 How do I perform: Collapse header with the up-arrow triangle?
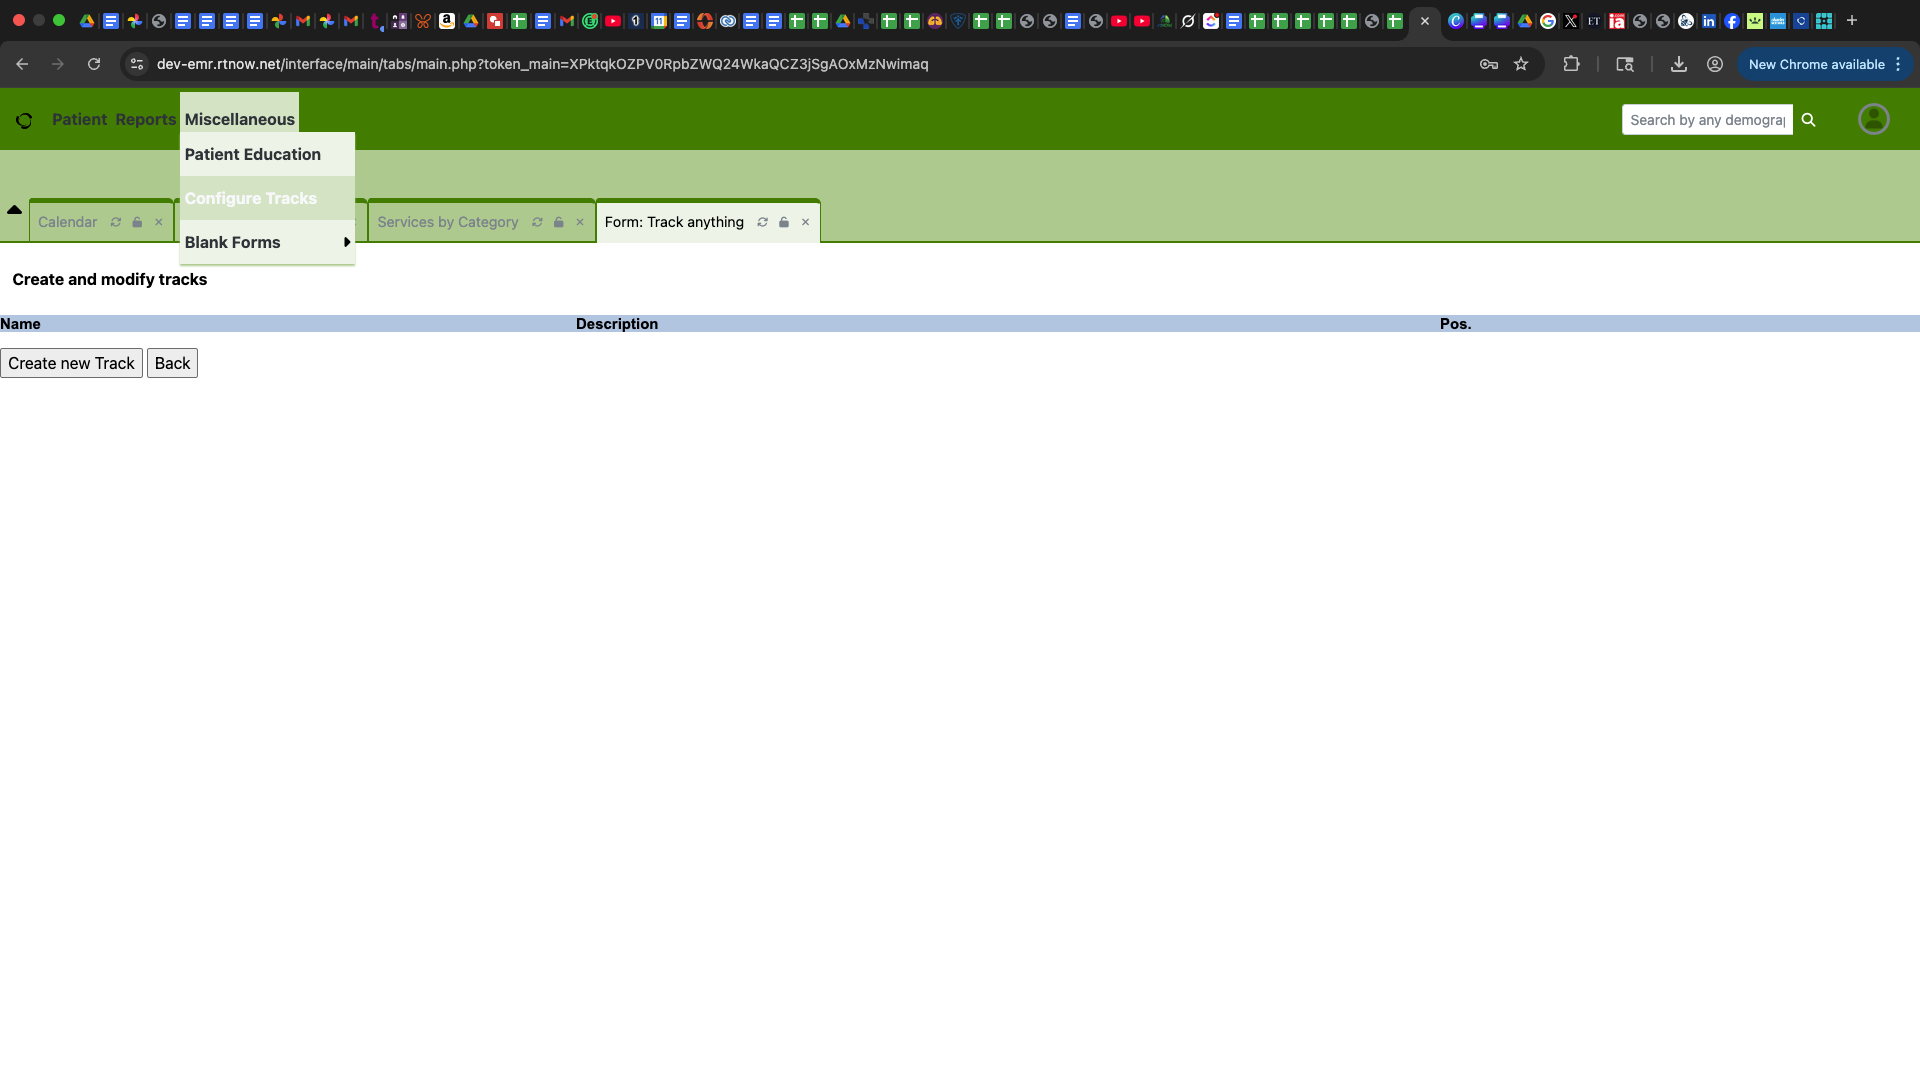[x=14, y=210]
